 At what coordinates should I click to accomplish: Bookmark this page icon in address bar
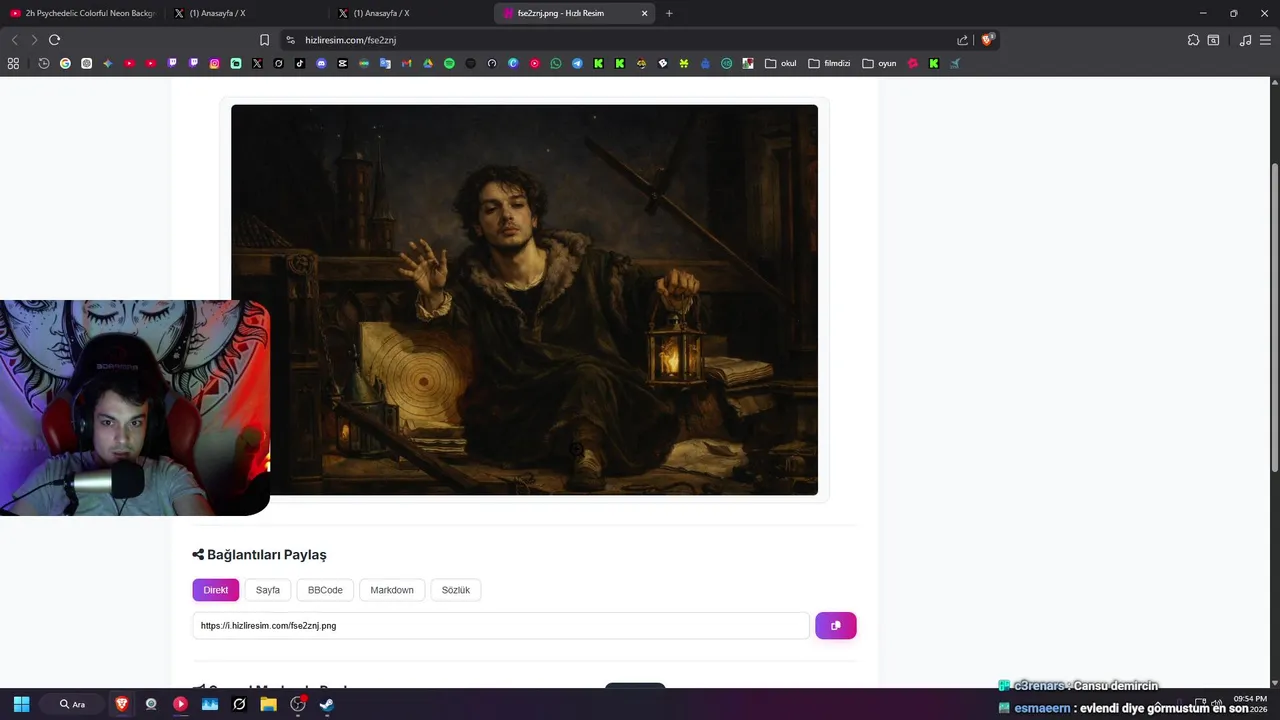[x=264, y=40]
